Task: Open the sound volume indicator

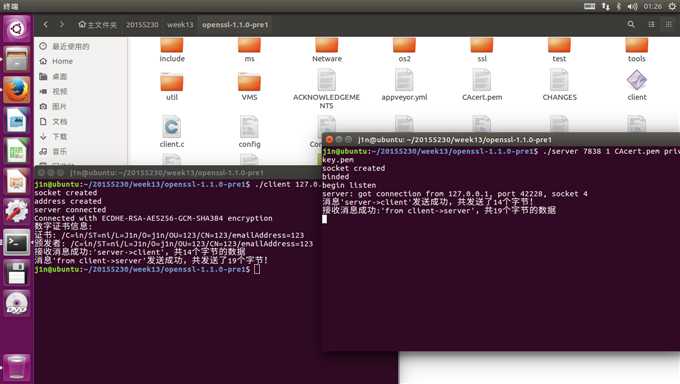Action: coord(632,6)
